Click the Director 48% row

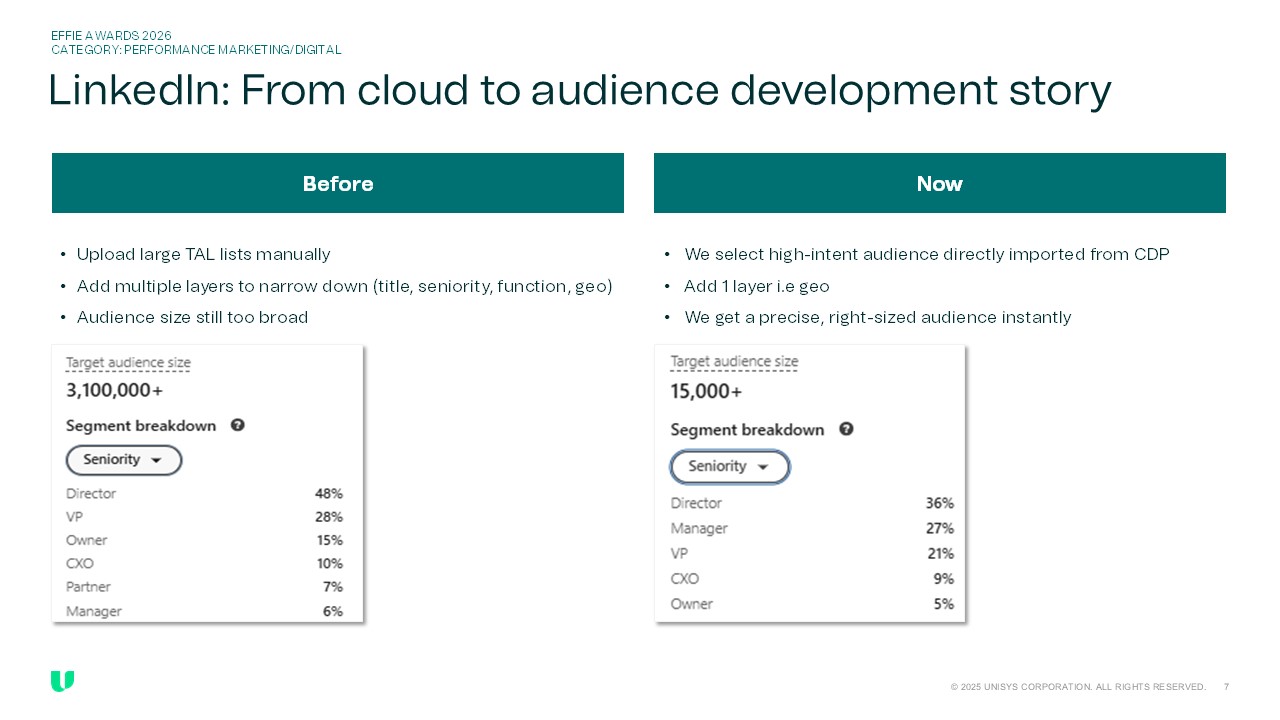[x=204, y=494]
